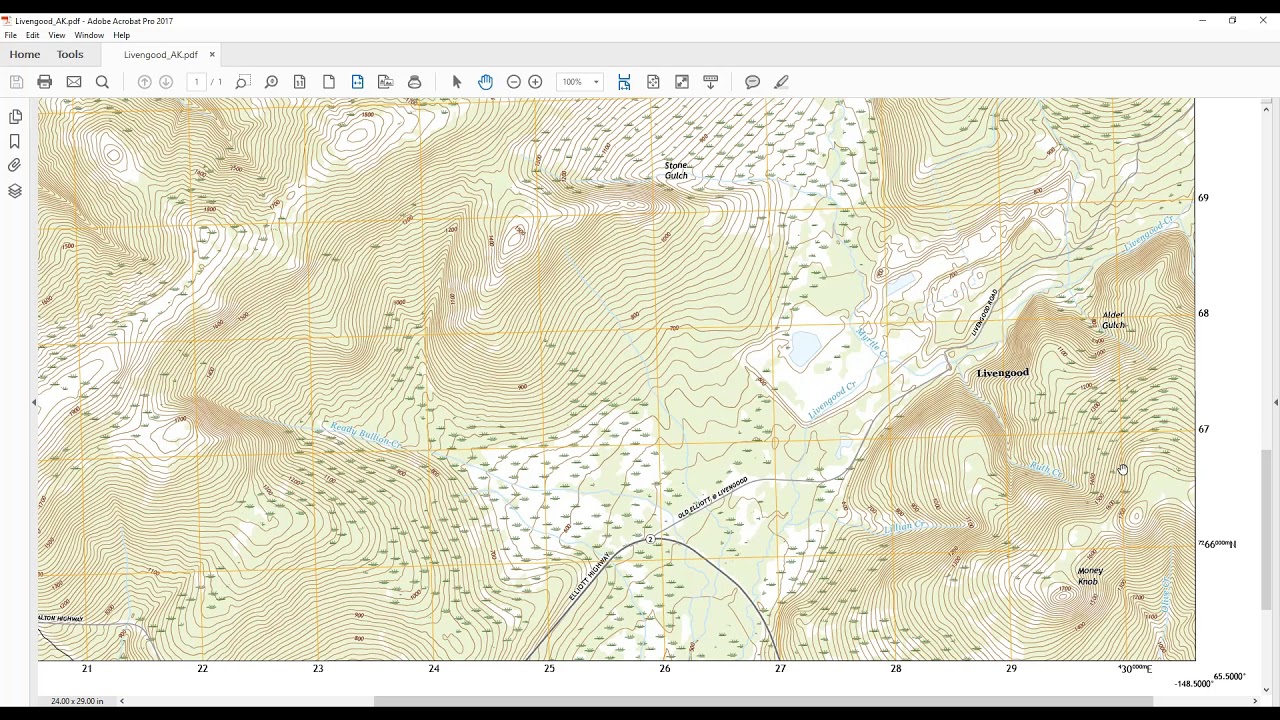Viewport: 1280px width, 720px height.
Task: Close the Livengood_AK.pdf document tab
Action: (x=212, y=55)
